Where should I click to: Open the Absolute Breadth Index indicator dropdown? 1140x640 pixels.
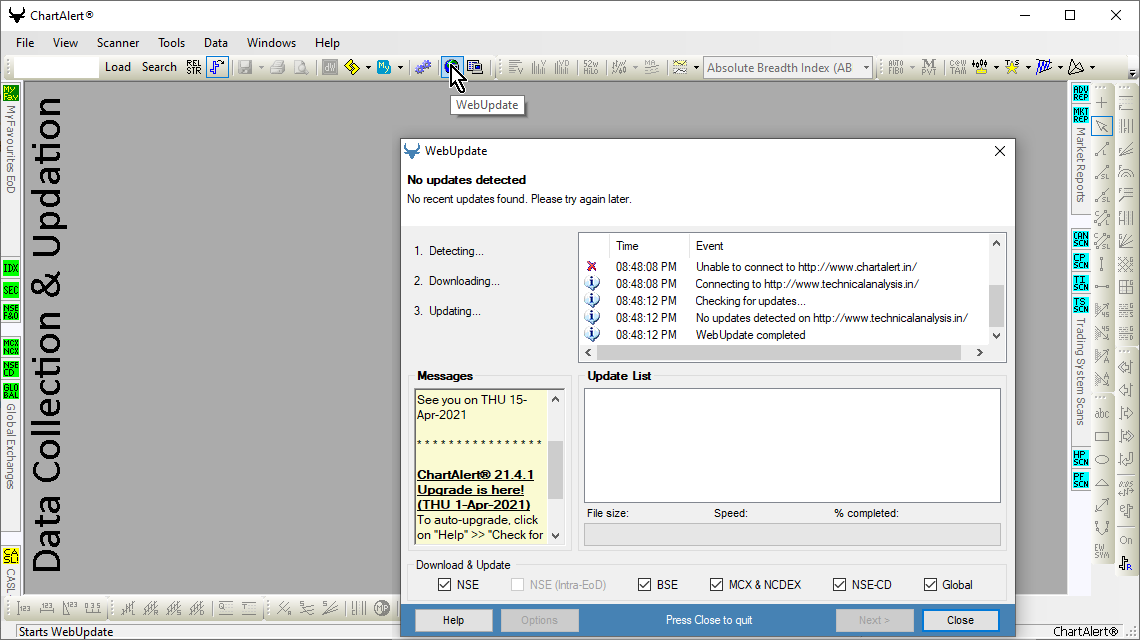click(x=866, y=68)
